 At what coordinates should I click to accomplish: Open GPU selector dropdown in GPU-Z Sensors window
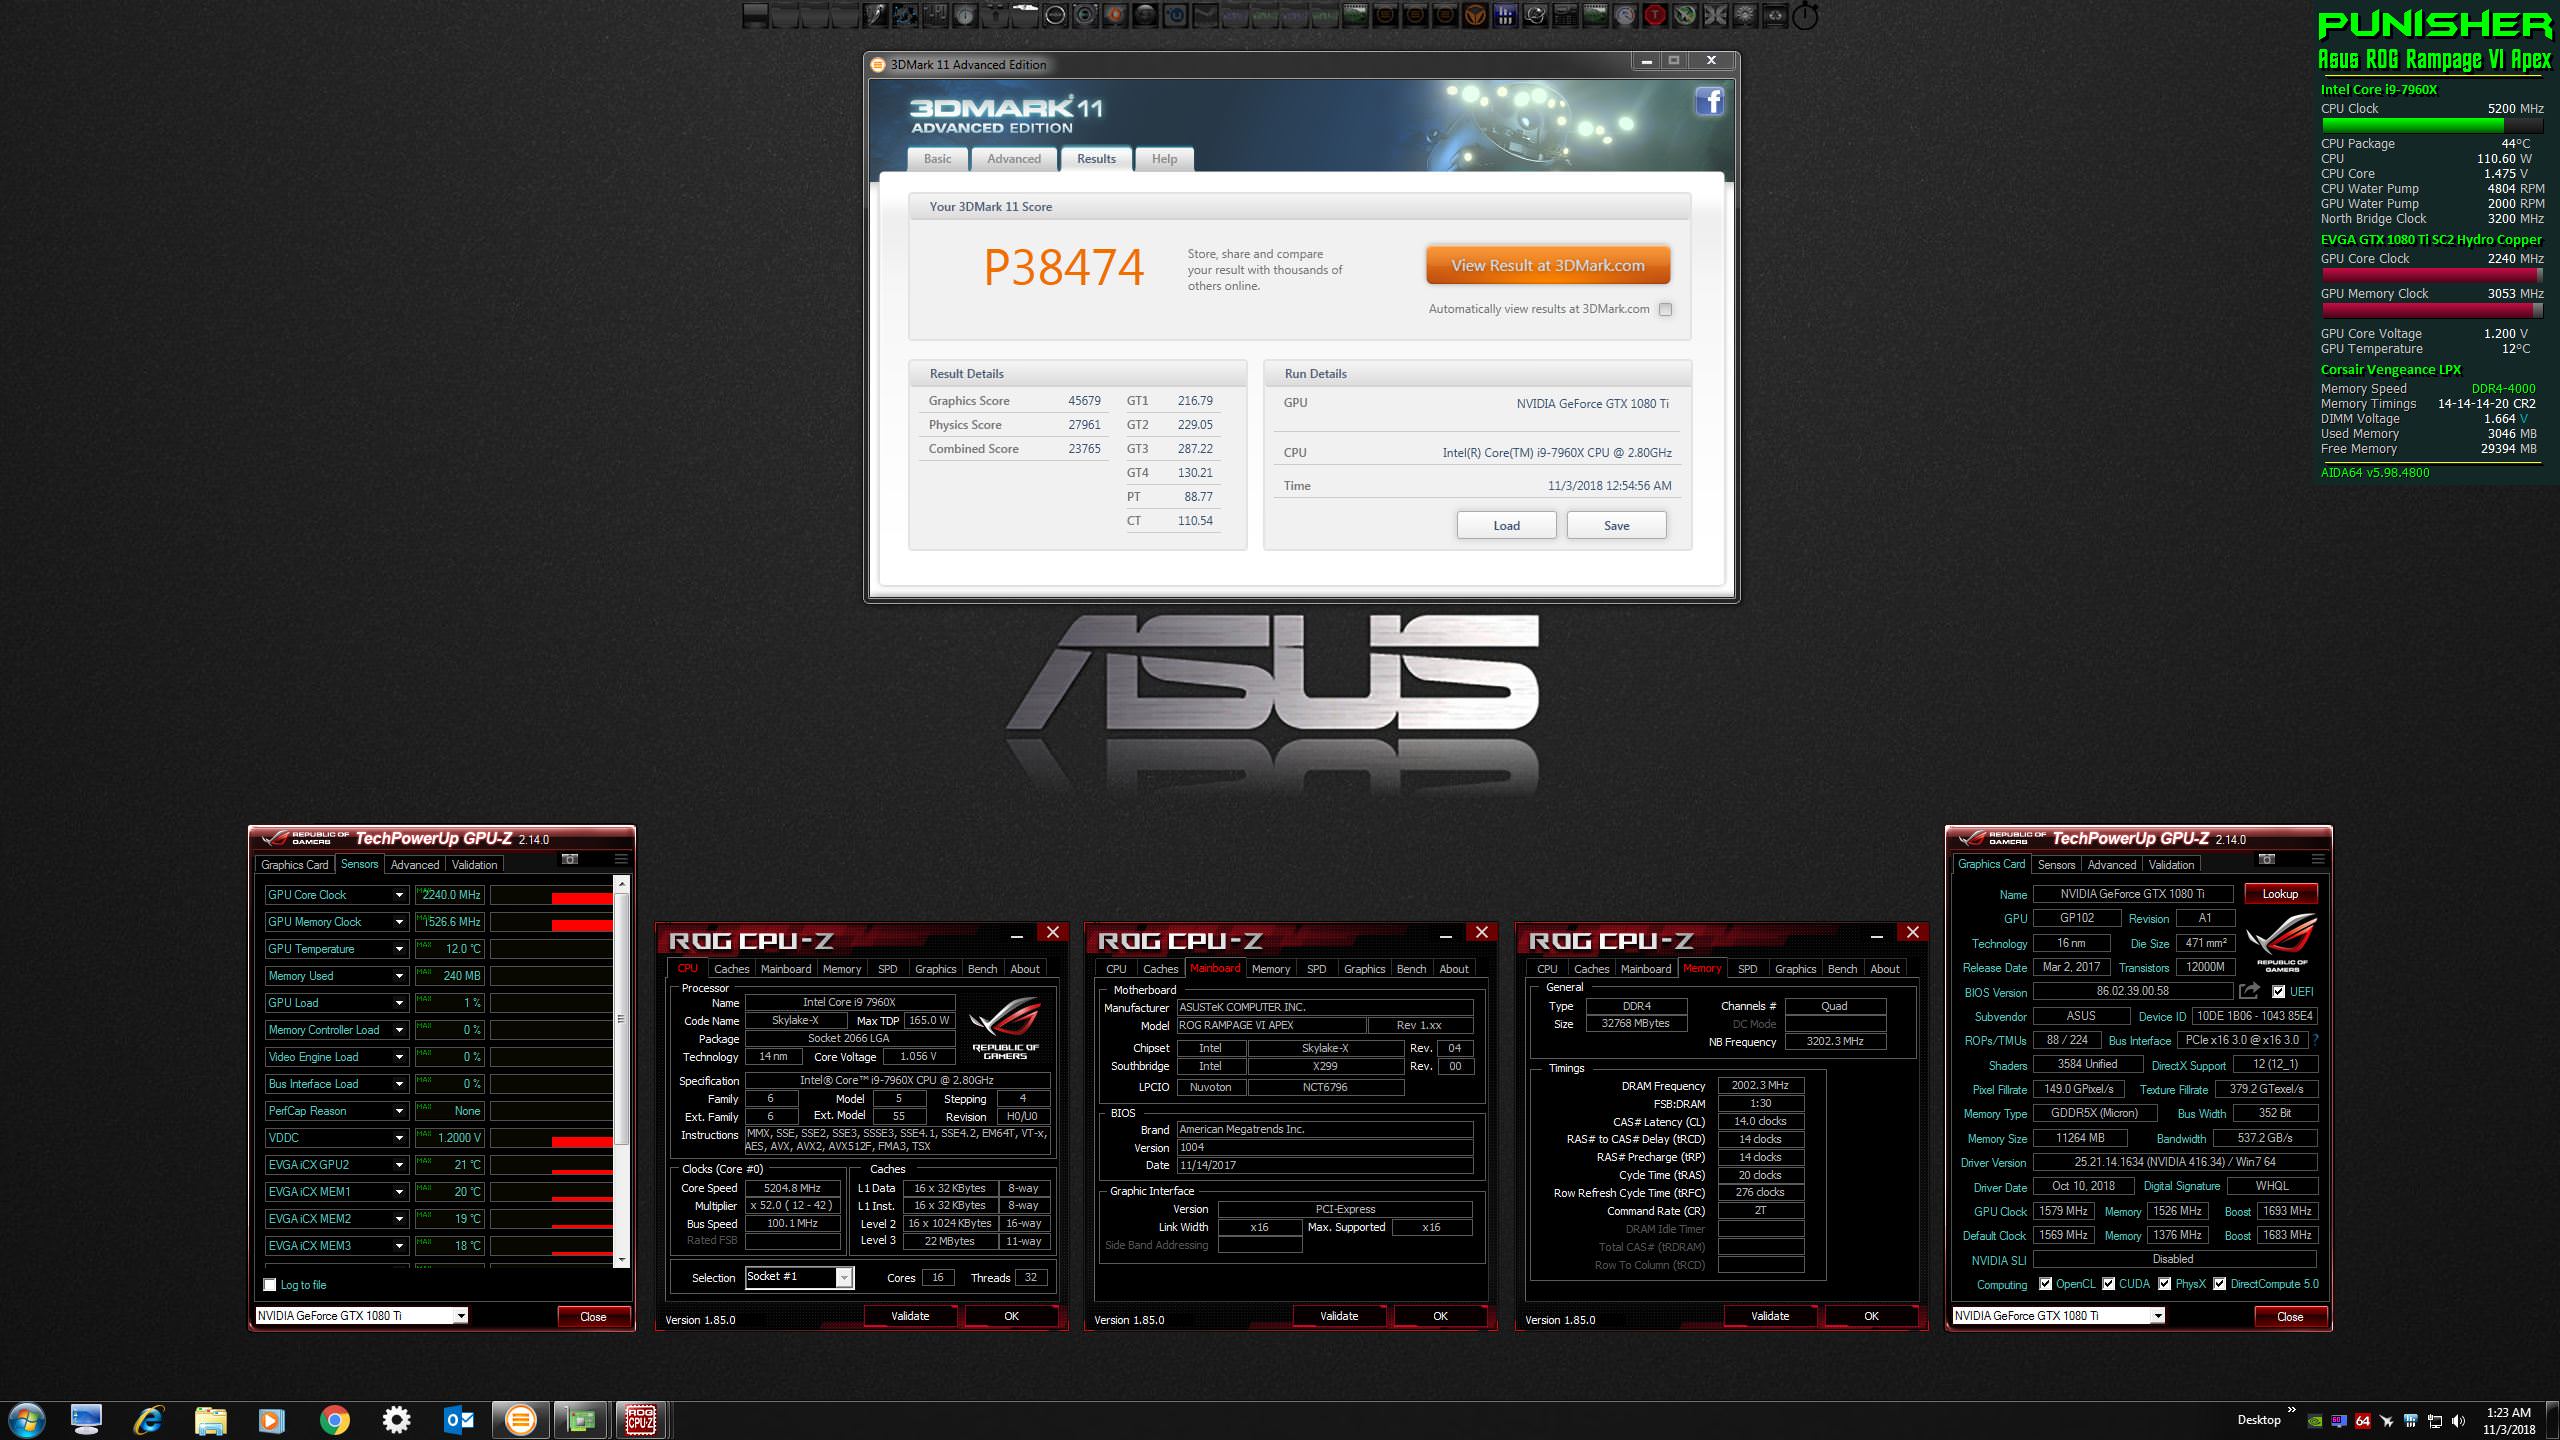(461, 1316)
